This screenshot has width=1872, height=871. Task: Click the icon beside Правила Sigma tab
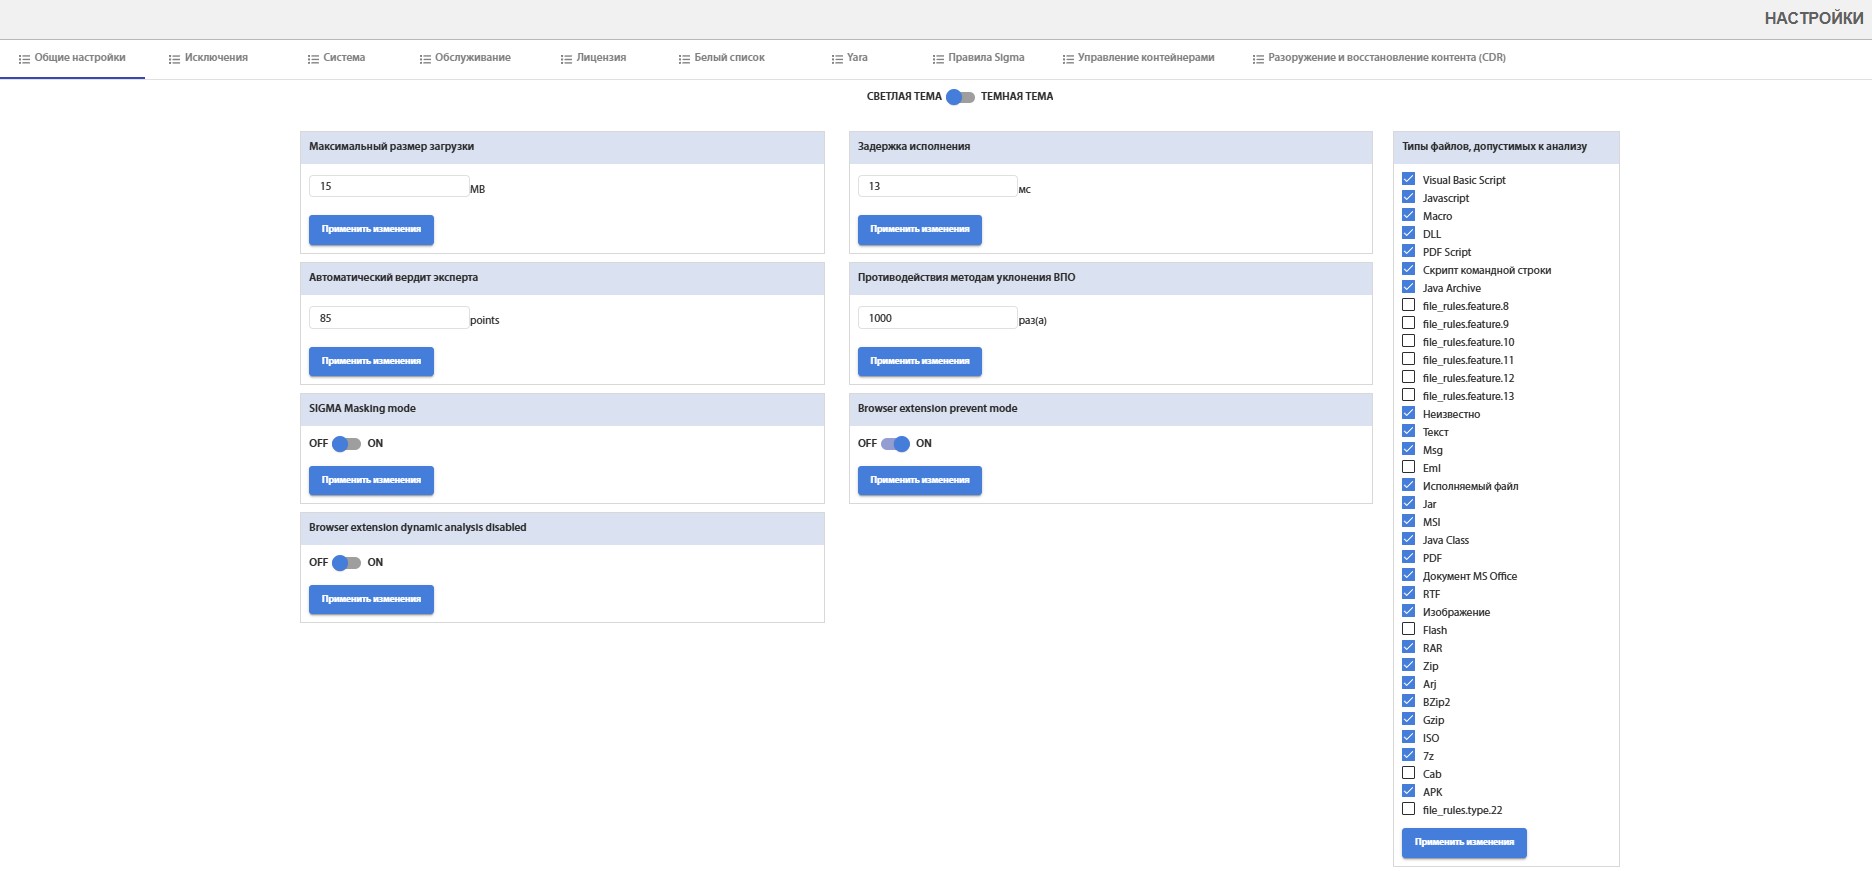coord(938,59)
